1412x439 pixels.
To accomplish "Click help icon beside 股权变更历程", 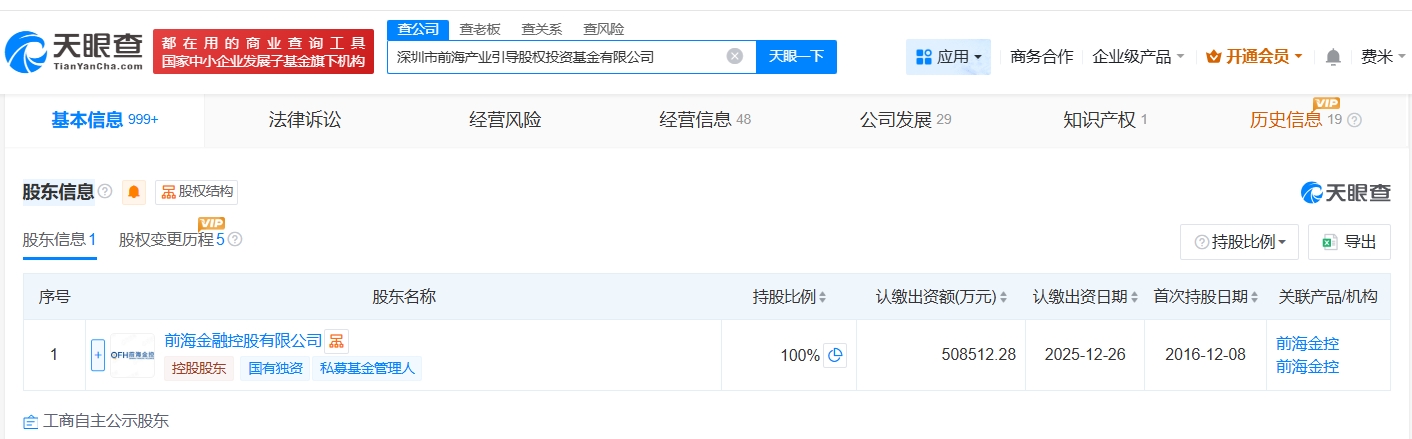I will click(x=235, y=240).
